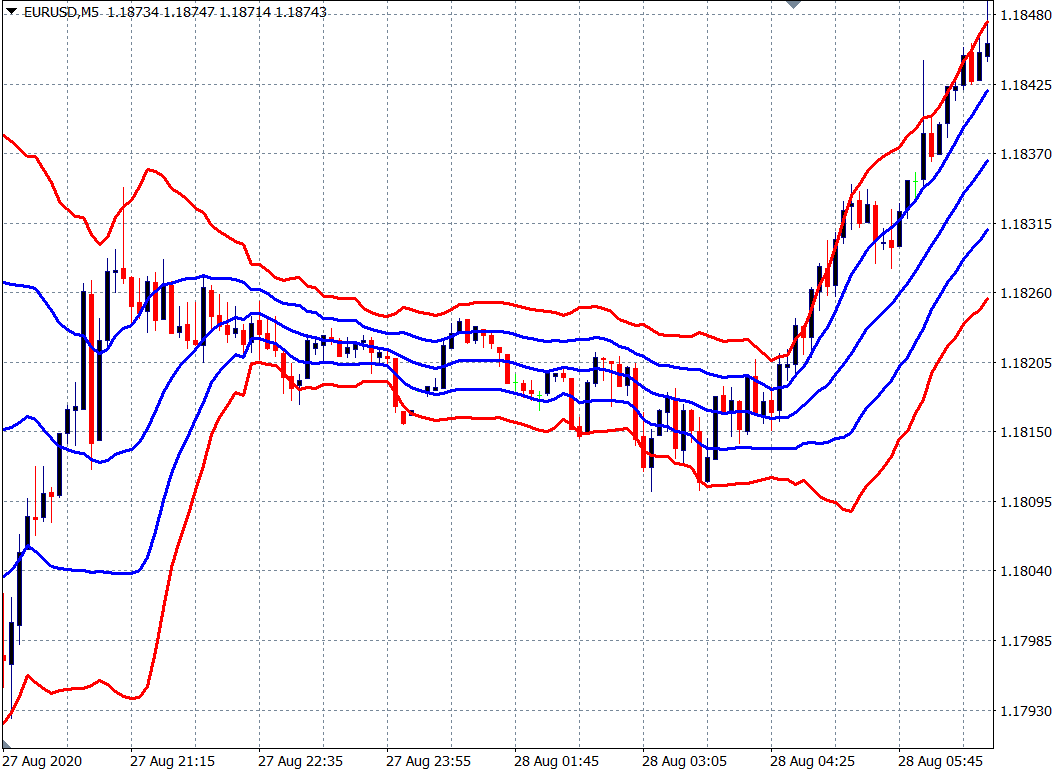Click the 28 Aug 05:45 time label
Image resolution: width=1057 pixels, height=774 pixels.
coord(940,761)
